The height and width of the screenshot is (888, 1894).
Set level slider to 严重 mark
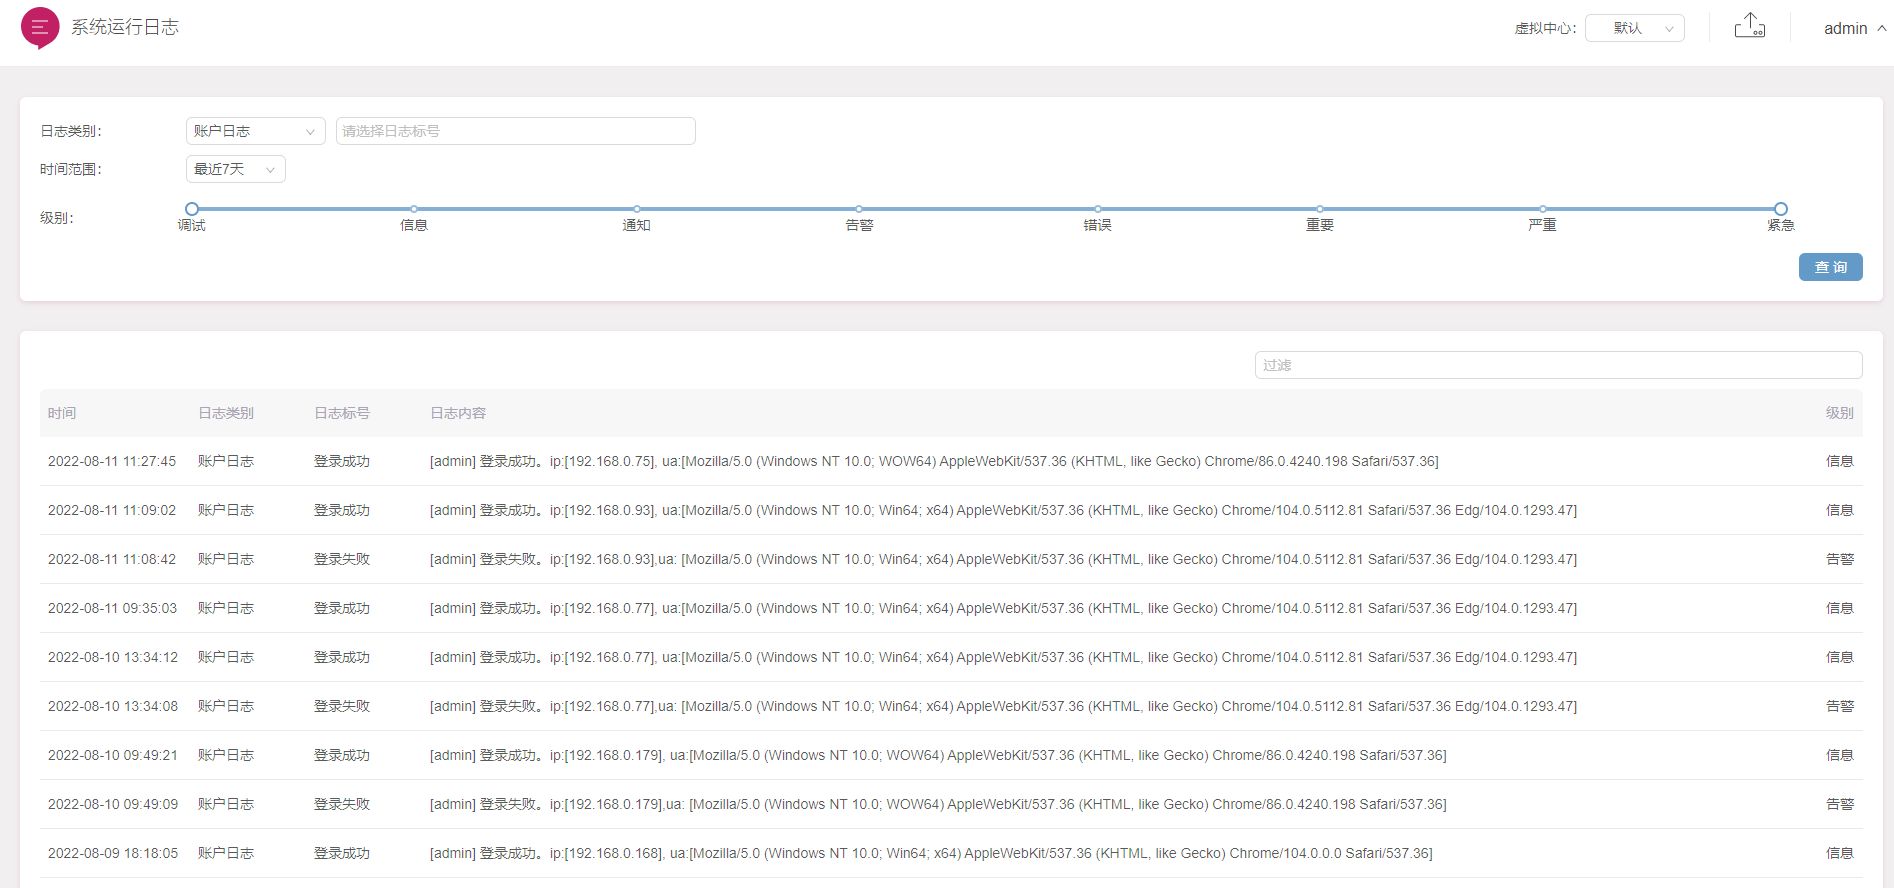pos(1542,209)
